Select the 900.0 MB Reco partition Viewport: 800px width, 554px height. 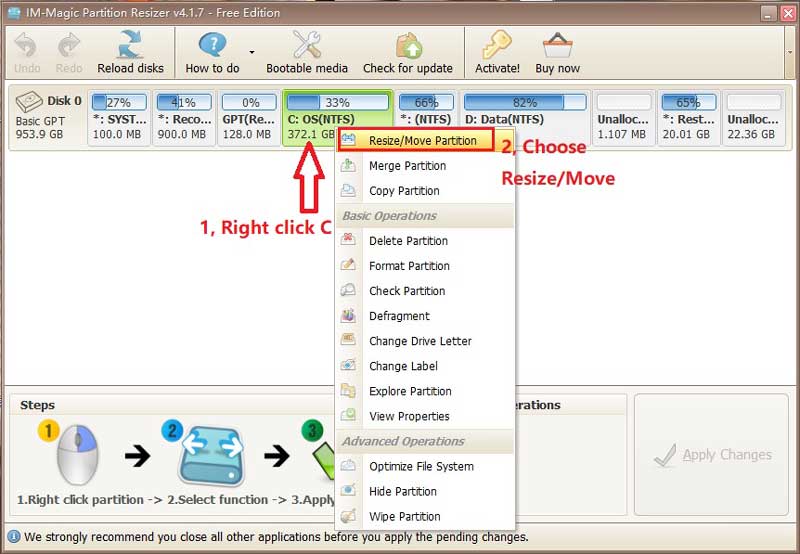tap(184, 117)
